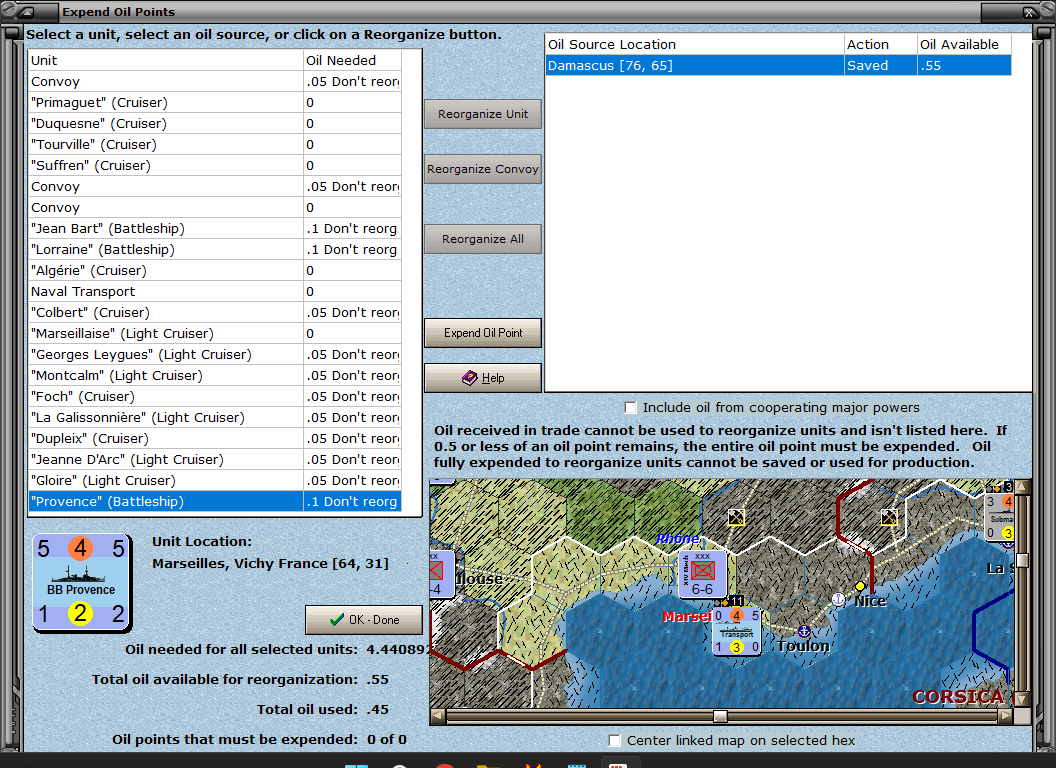Select the "La Galissonnière" (Light Cruiser) row

(215, 417)
